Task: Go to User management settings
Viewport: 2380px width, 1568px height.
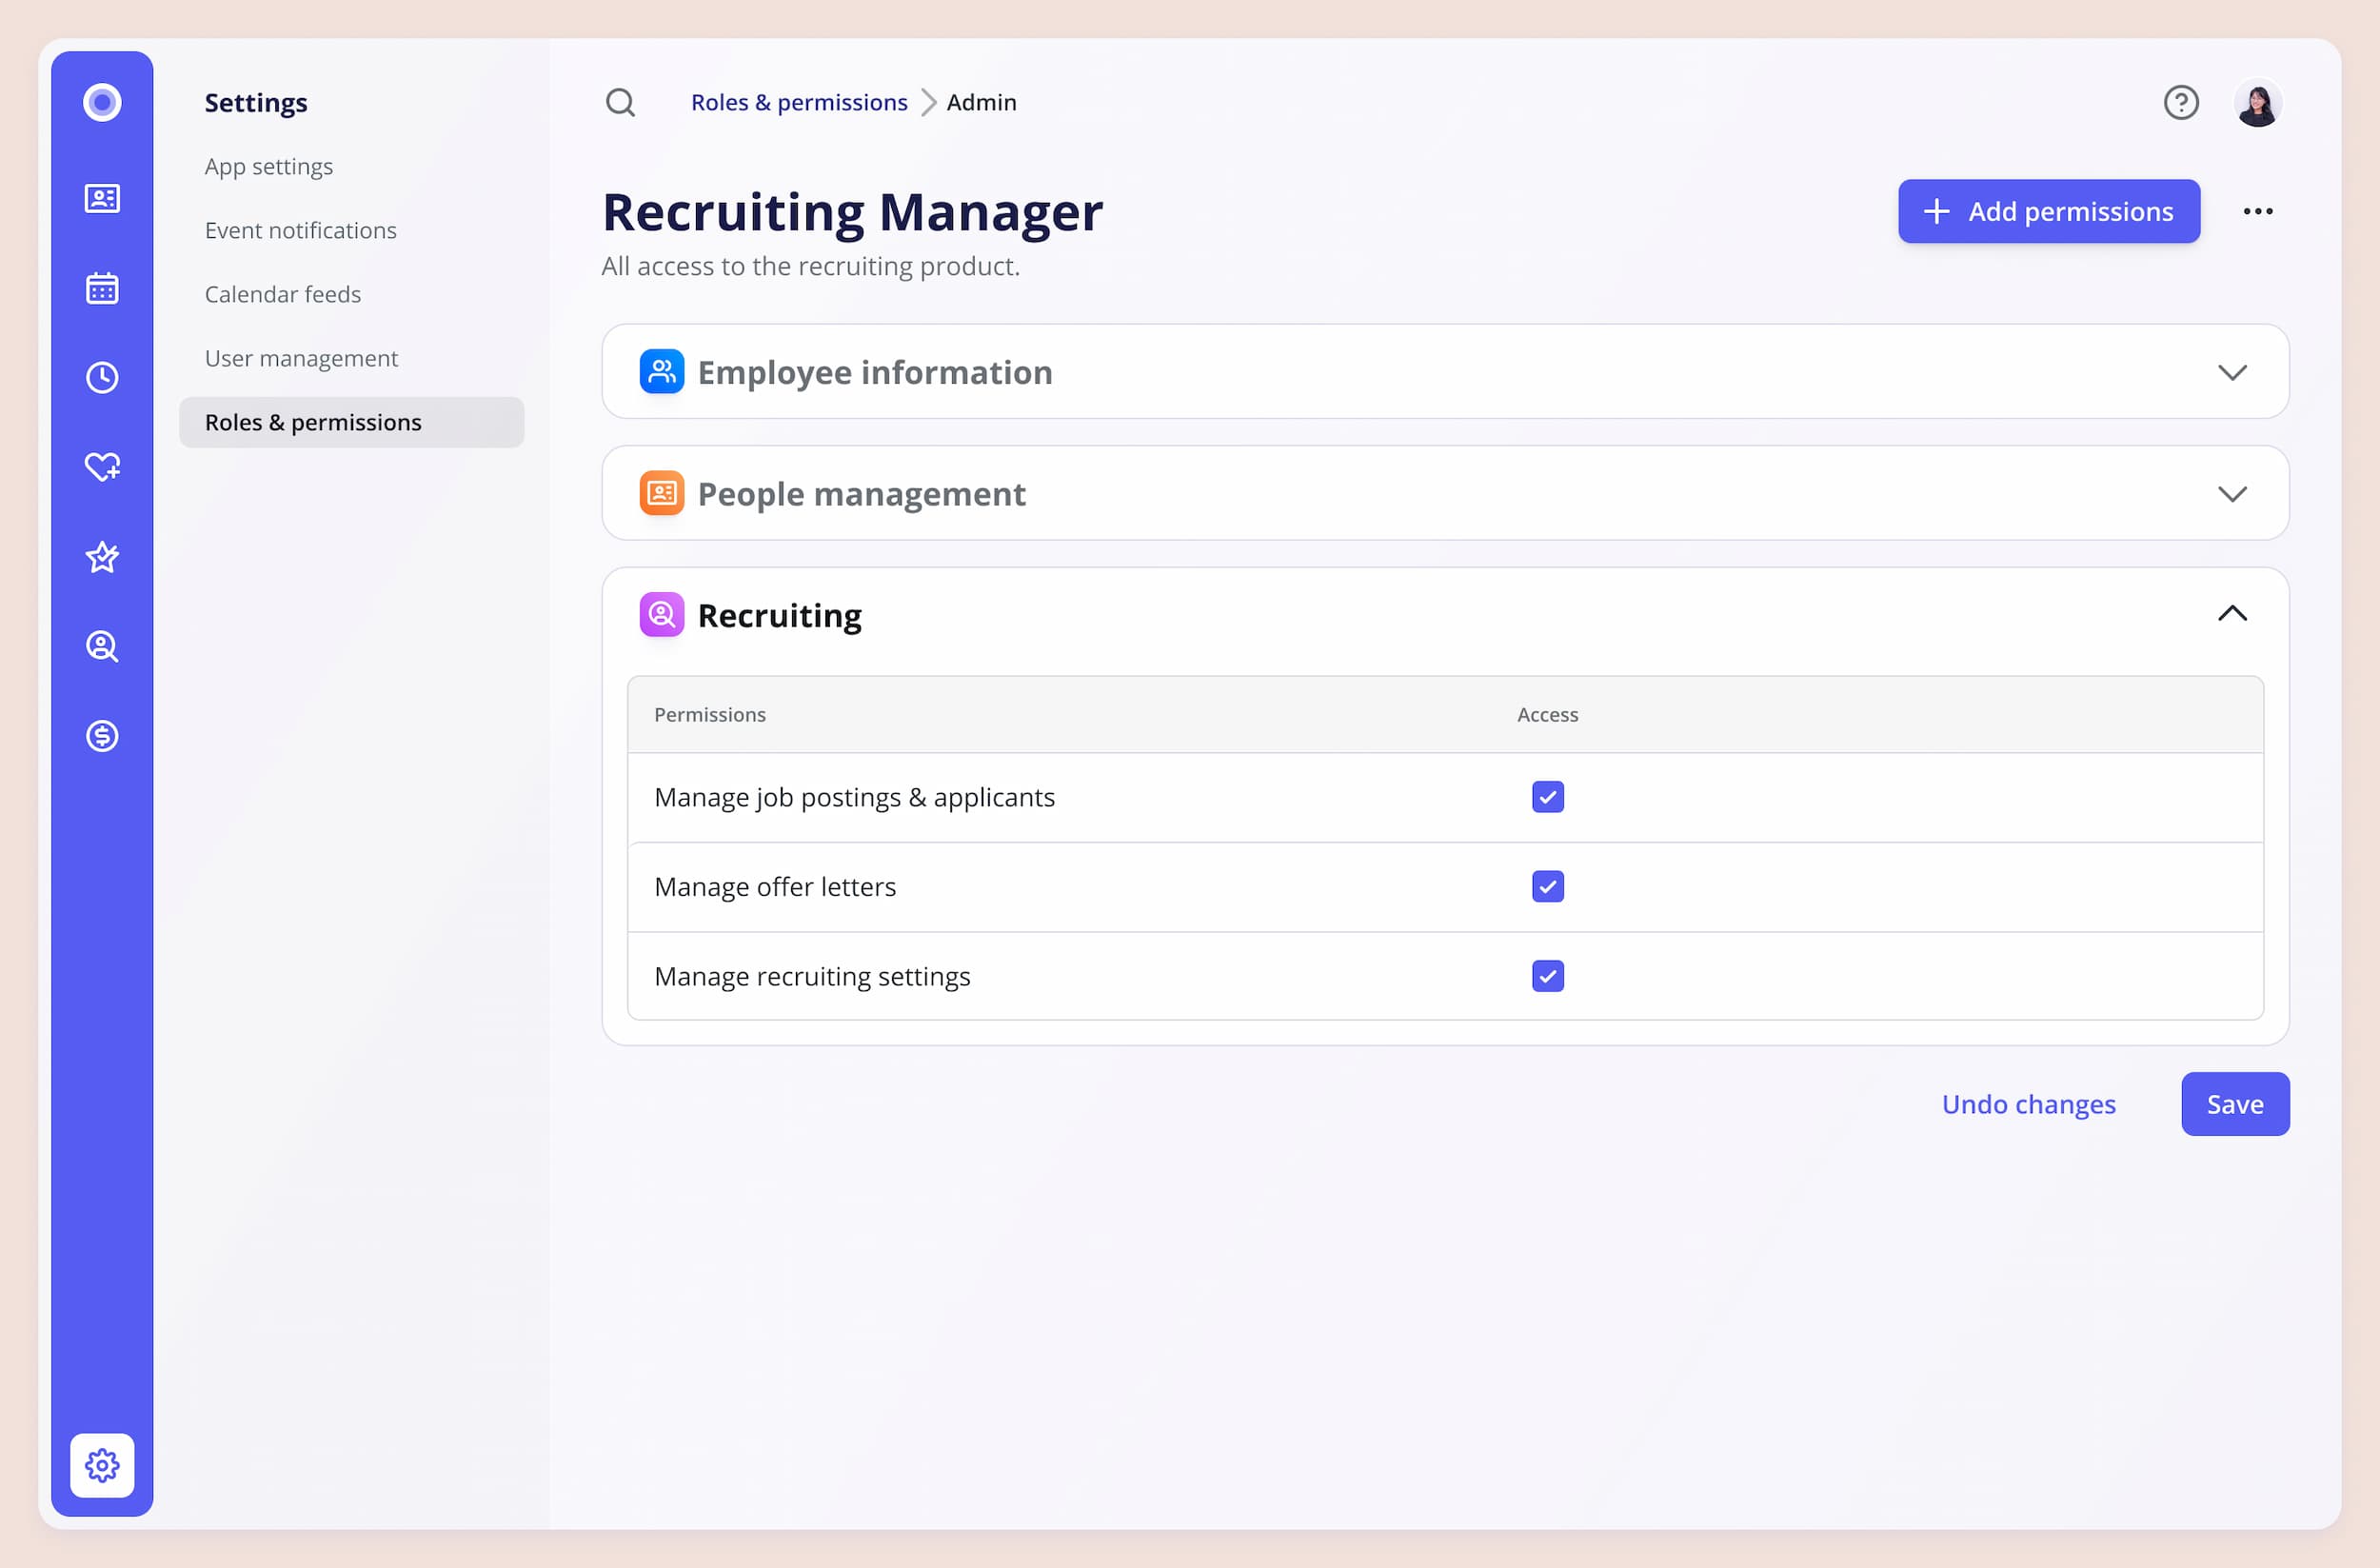Action: (301, 358)
